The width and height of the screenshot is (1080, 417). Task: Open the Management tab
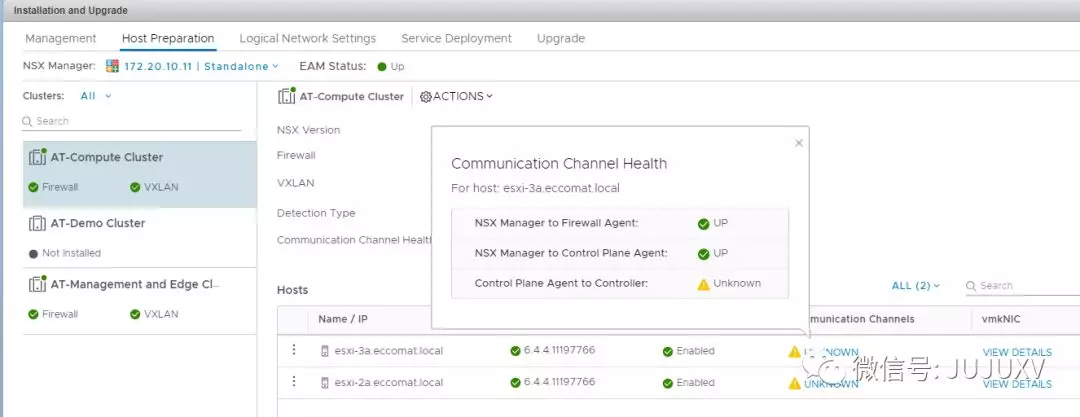coord(61,39)
